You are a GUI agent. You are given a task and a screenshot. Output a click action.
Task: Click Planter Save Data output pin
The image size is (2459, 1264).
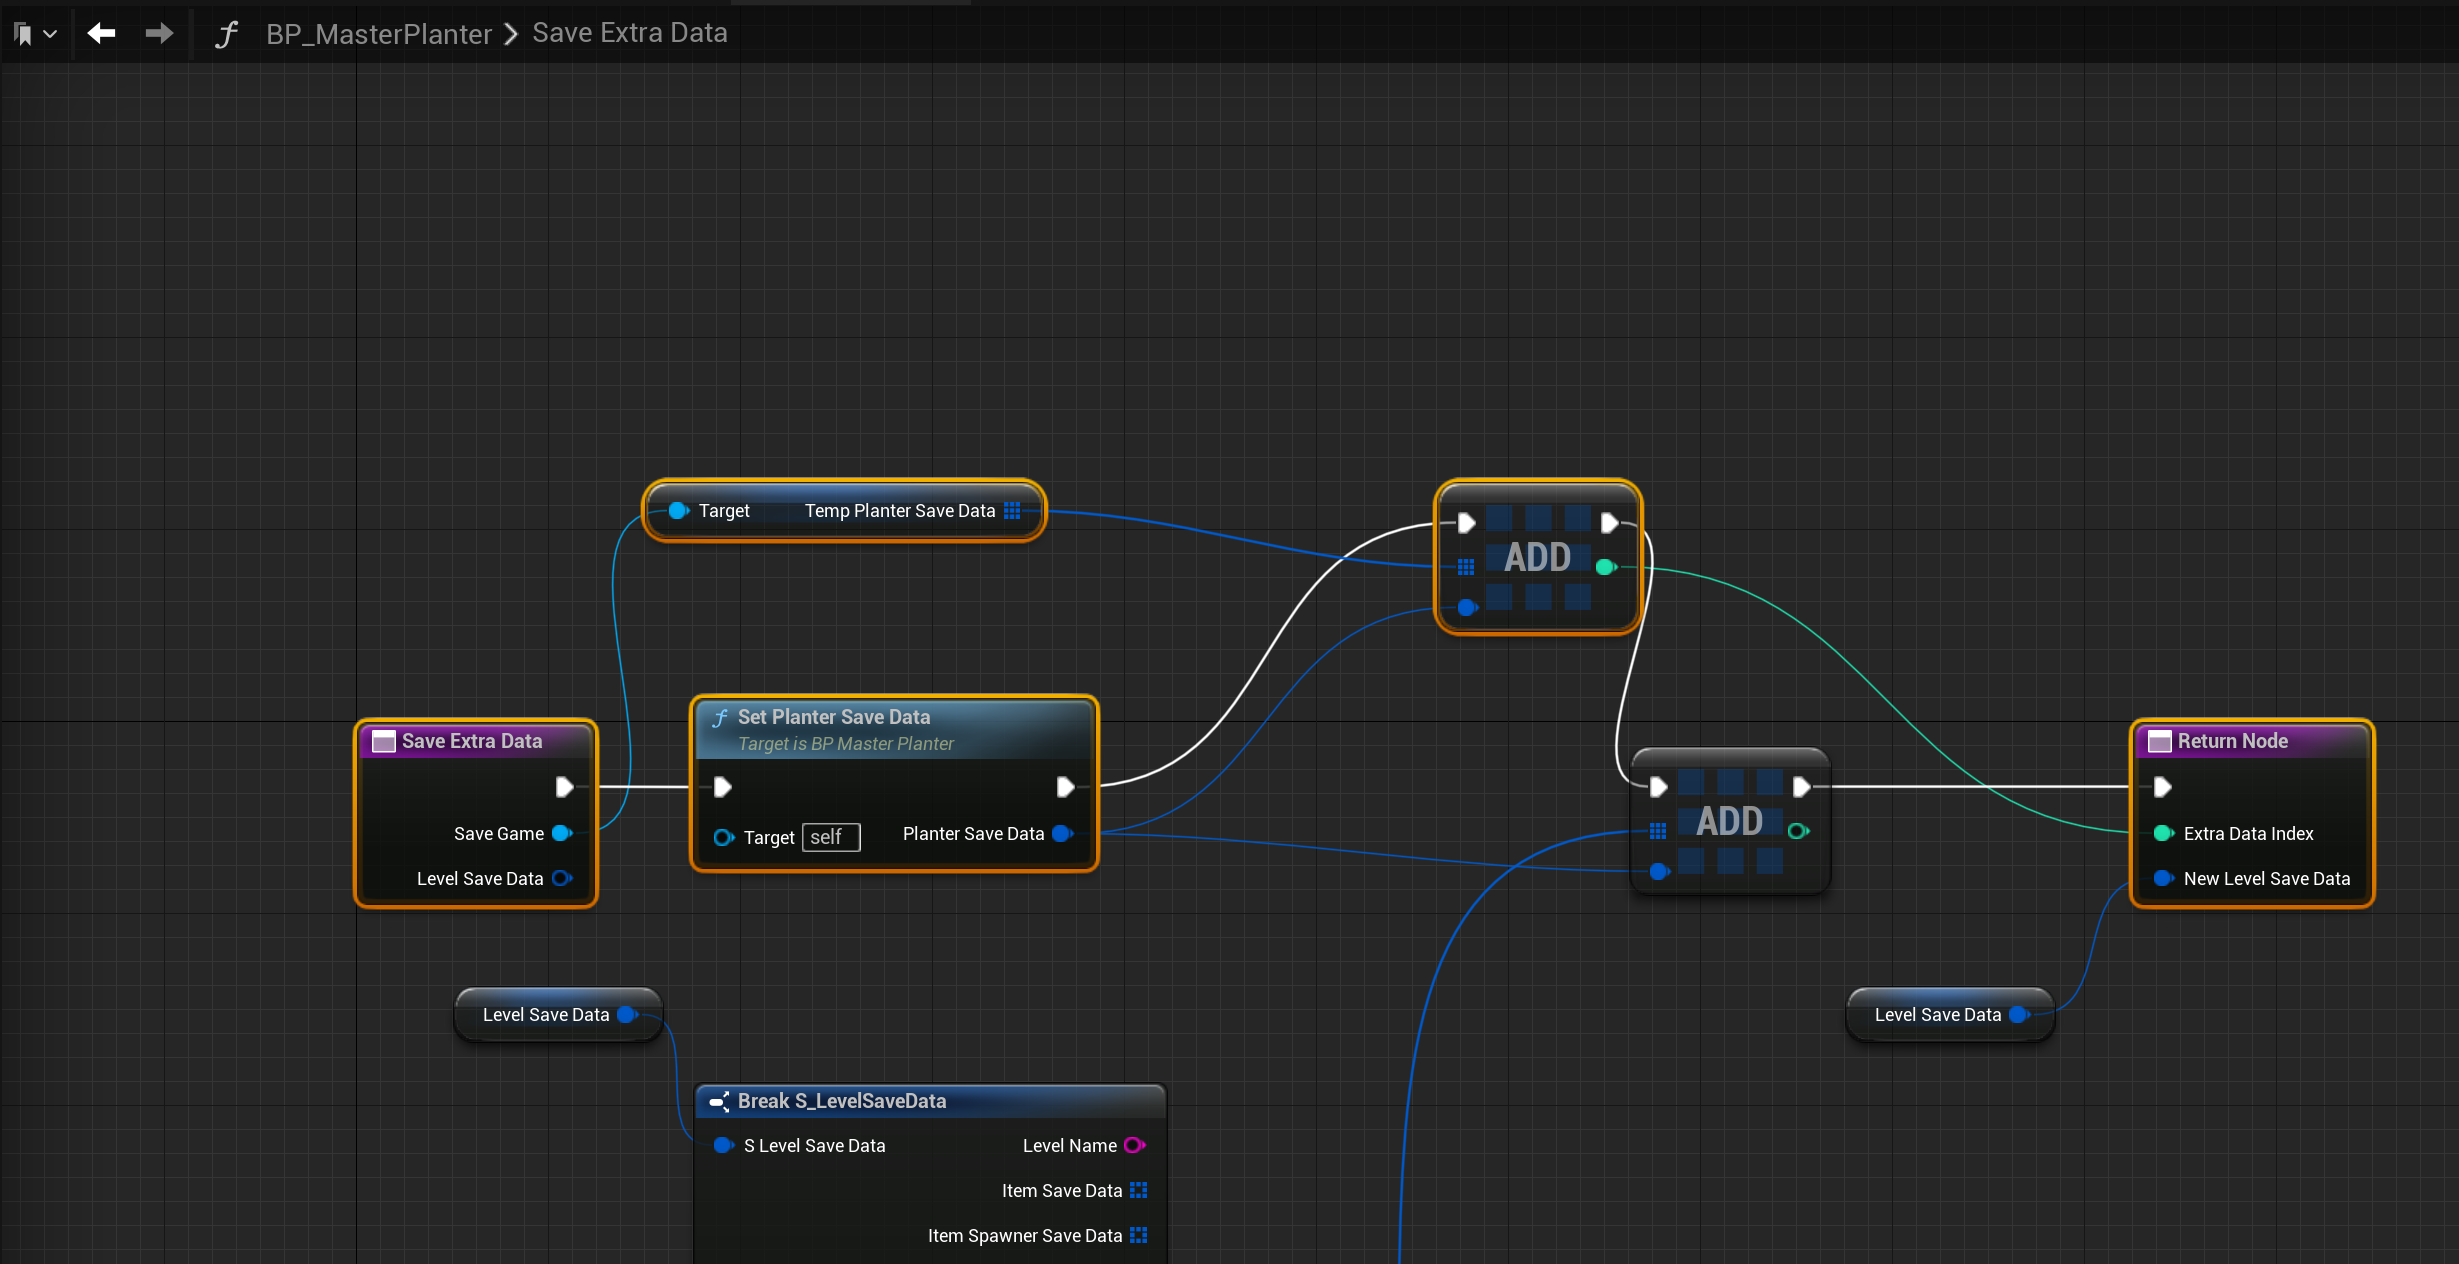click(1063, 833)
